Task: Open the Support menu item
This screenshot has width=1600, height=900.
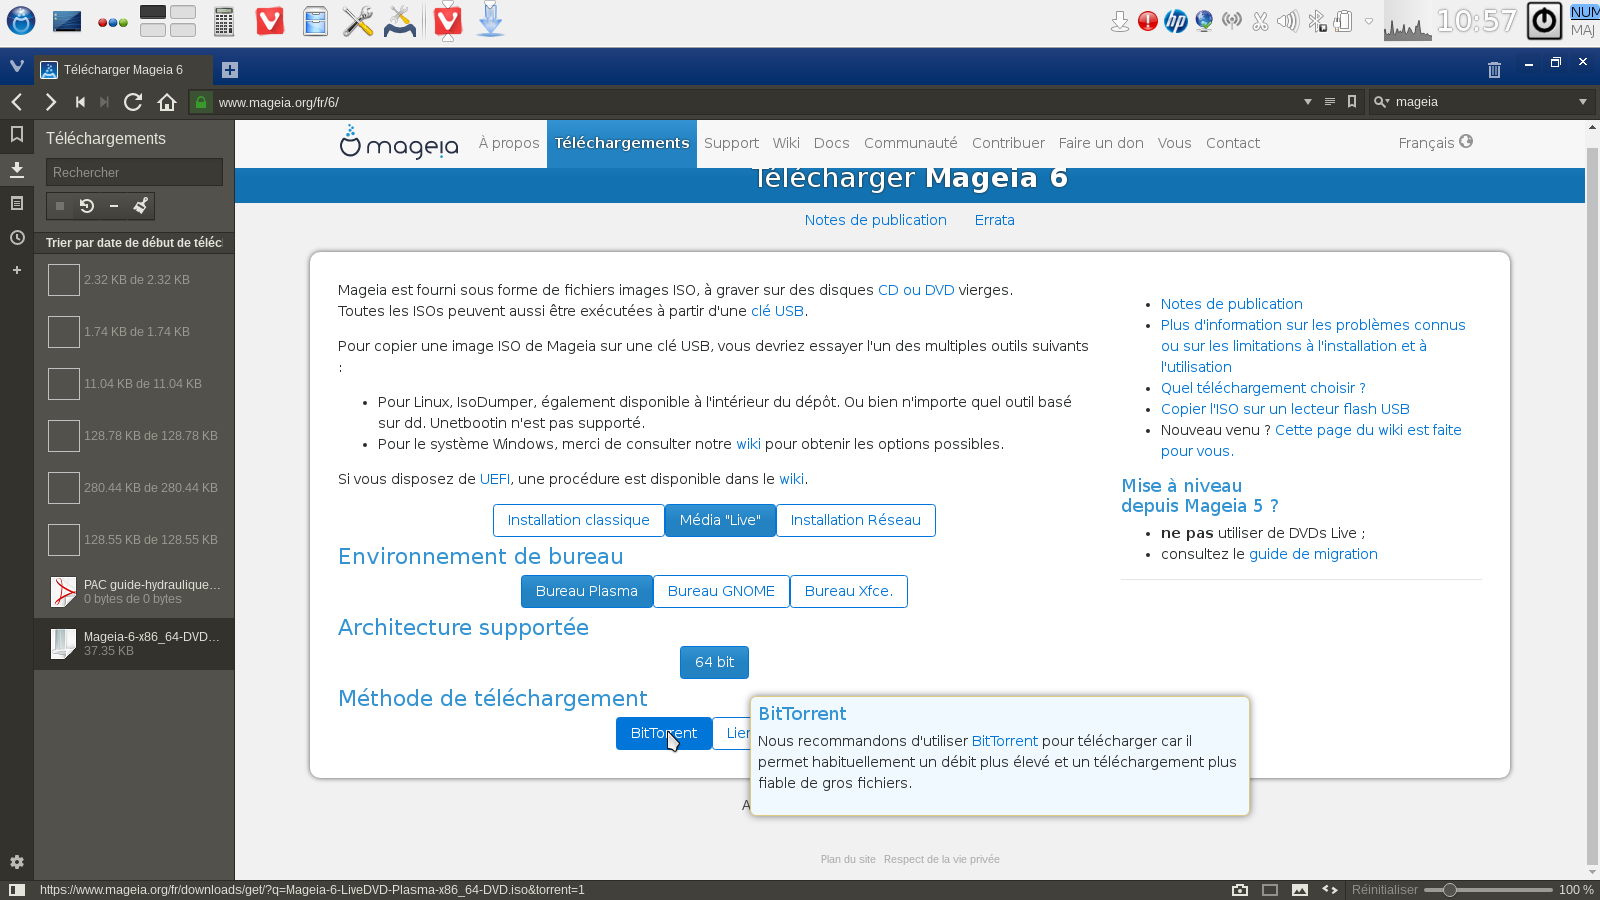Action: 731,143
